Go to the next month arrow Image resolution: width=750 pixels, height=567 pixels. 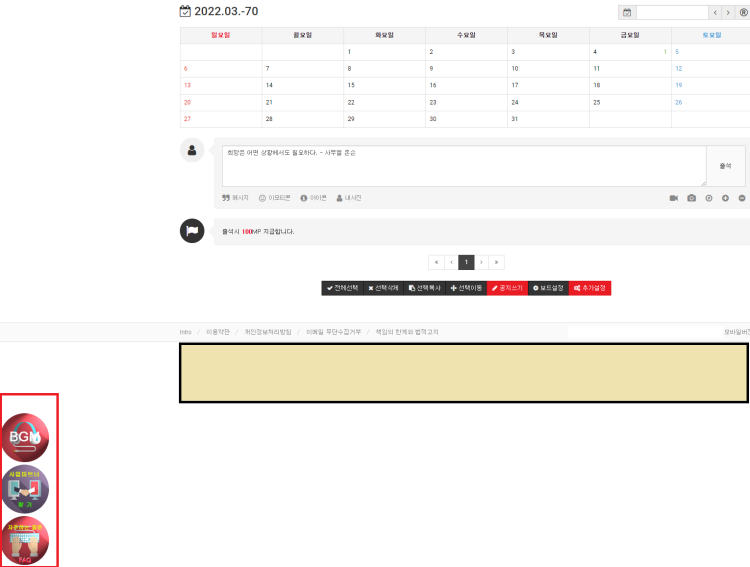coord(728,13)
